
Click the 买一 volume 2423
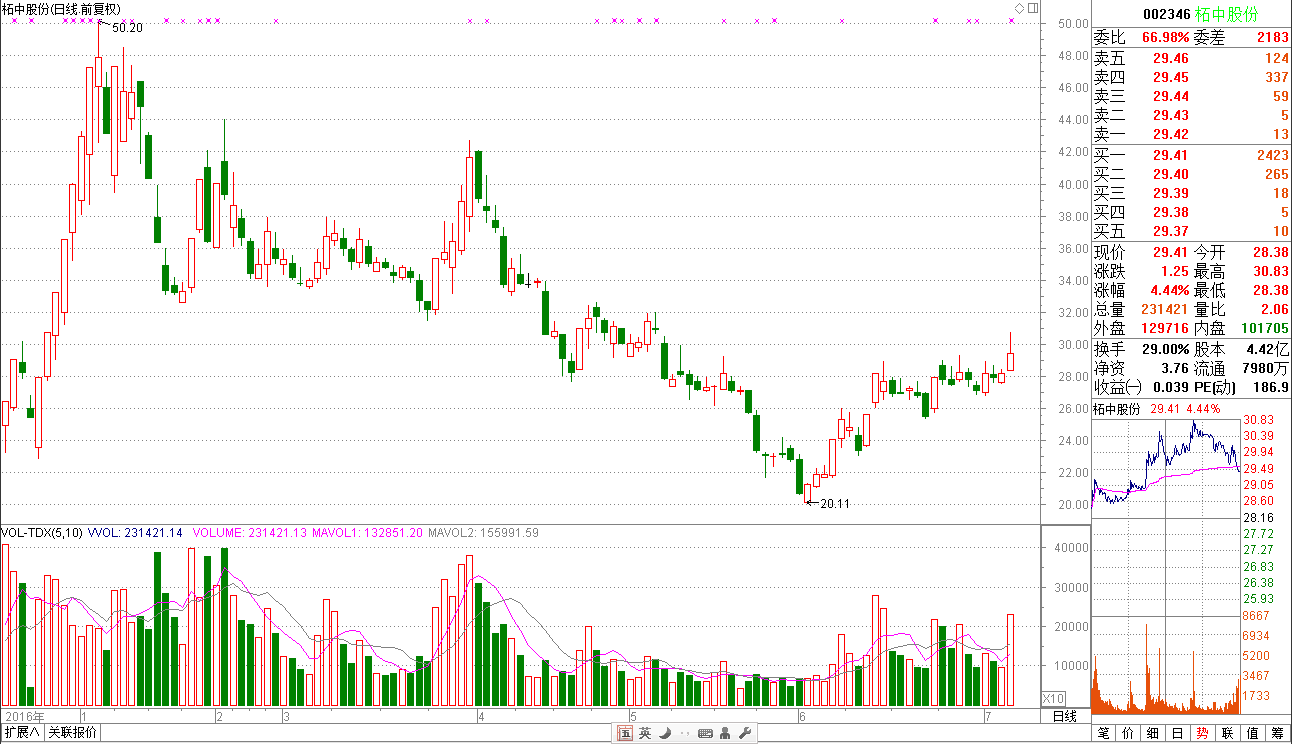(1272, 155)
